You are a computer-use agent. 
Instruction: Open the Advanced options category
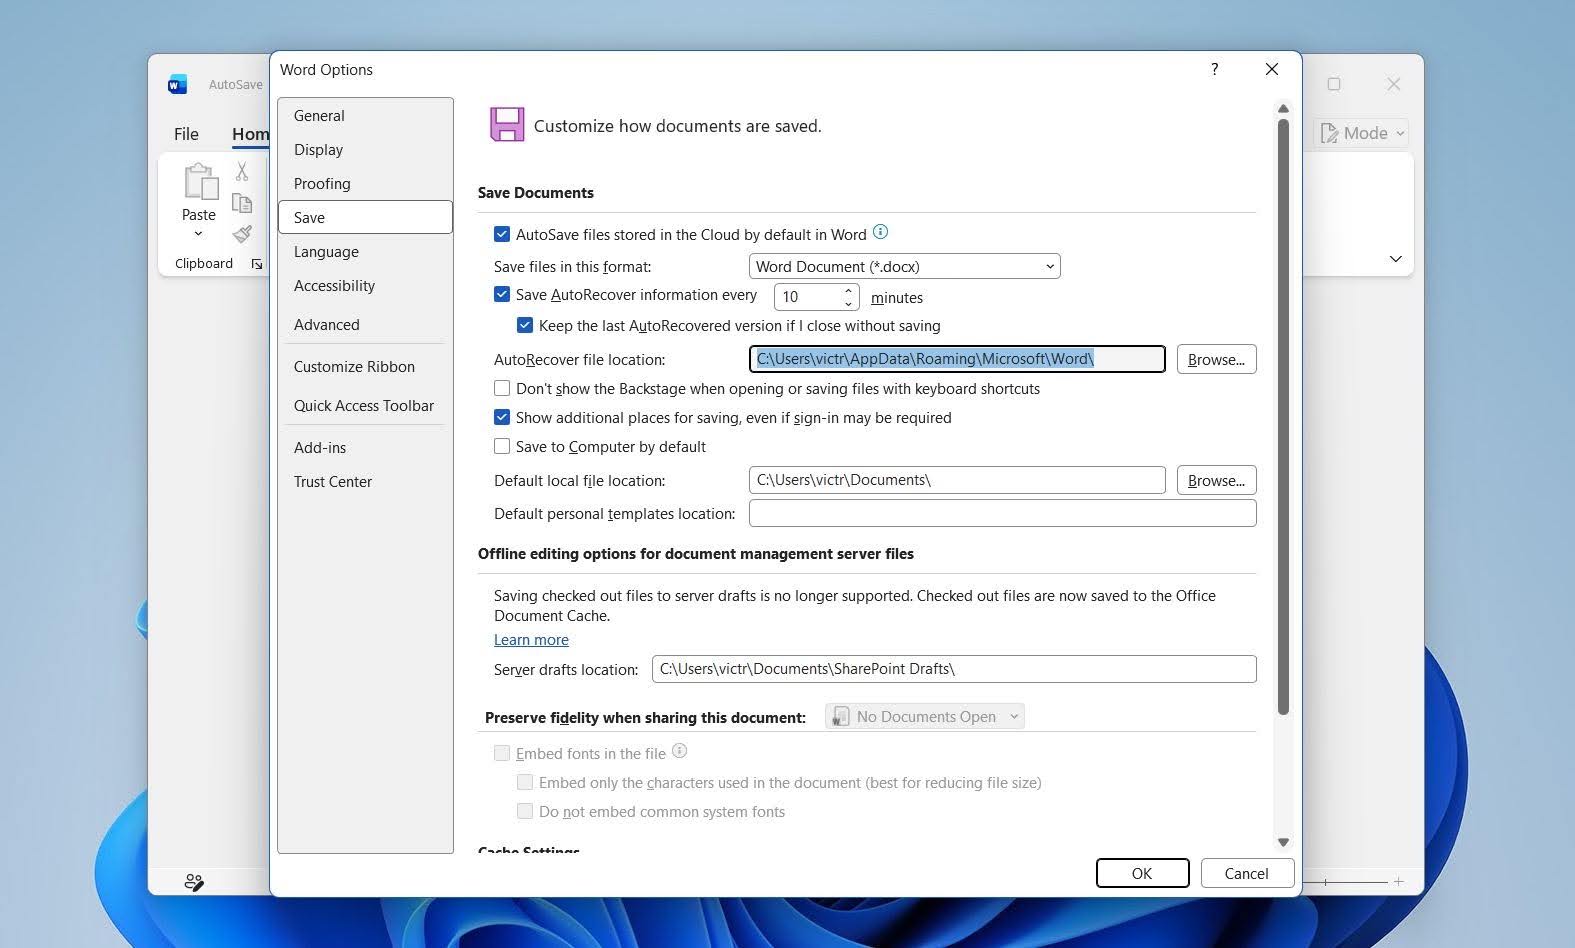(x=365, y=325)
